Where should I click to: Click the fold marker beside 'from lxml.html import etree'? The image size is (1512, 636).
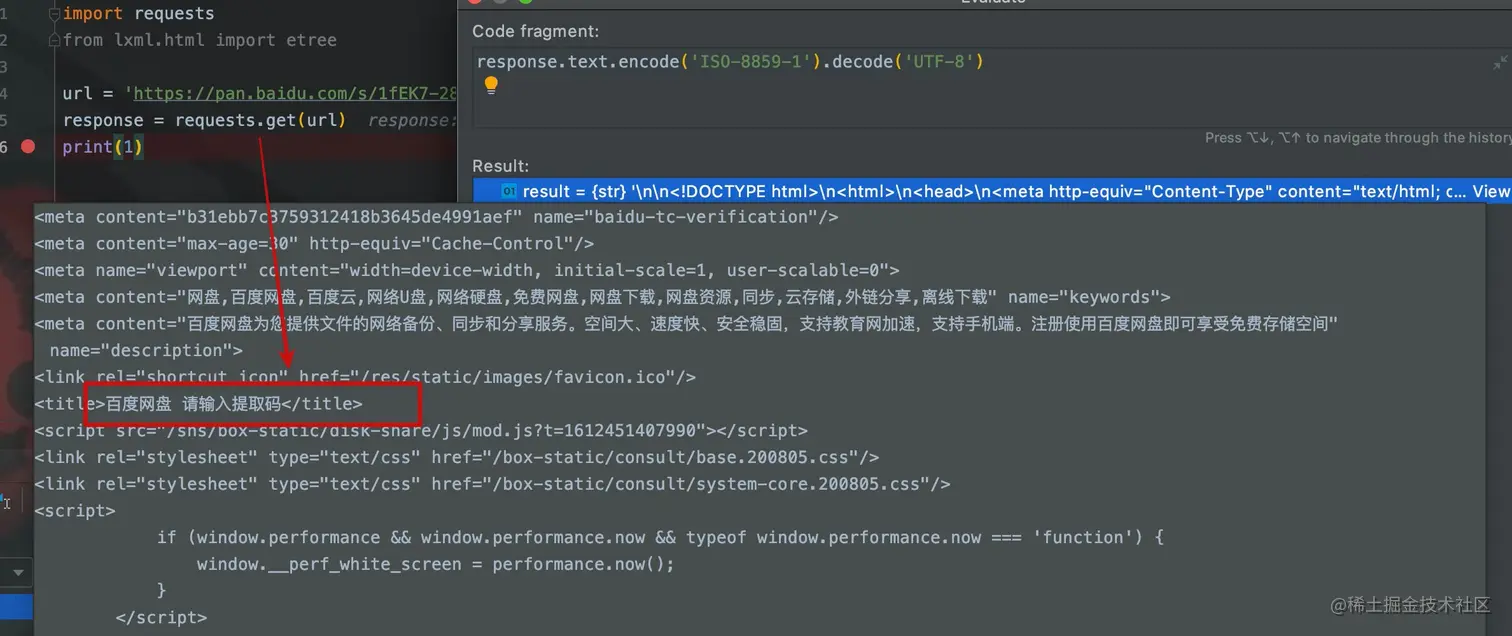click(x=54, y=40)
